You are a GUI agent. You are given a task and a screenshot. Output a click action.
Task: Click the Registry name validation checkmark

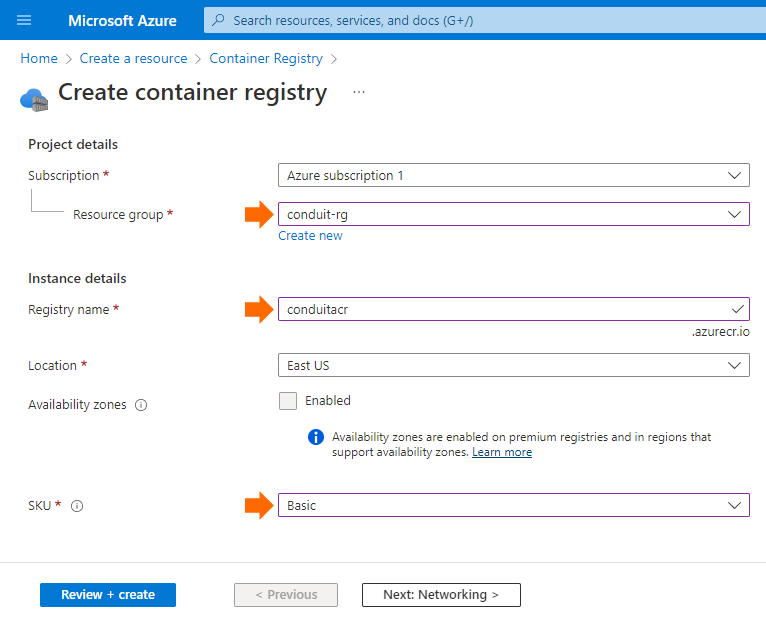tap(738, 309)
